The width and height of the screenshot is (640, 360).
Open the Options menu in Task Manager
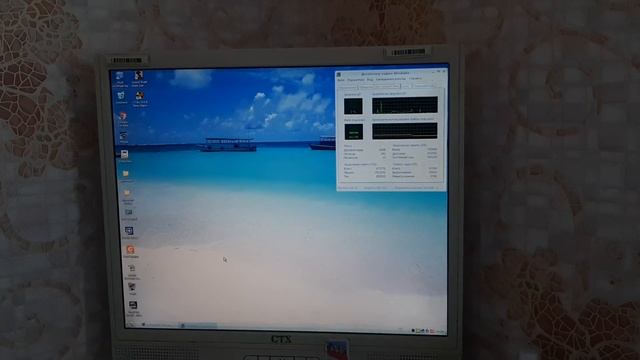point(356,80)
